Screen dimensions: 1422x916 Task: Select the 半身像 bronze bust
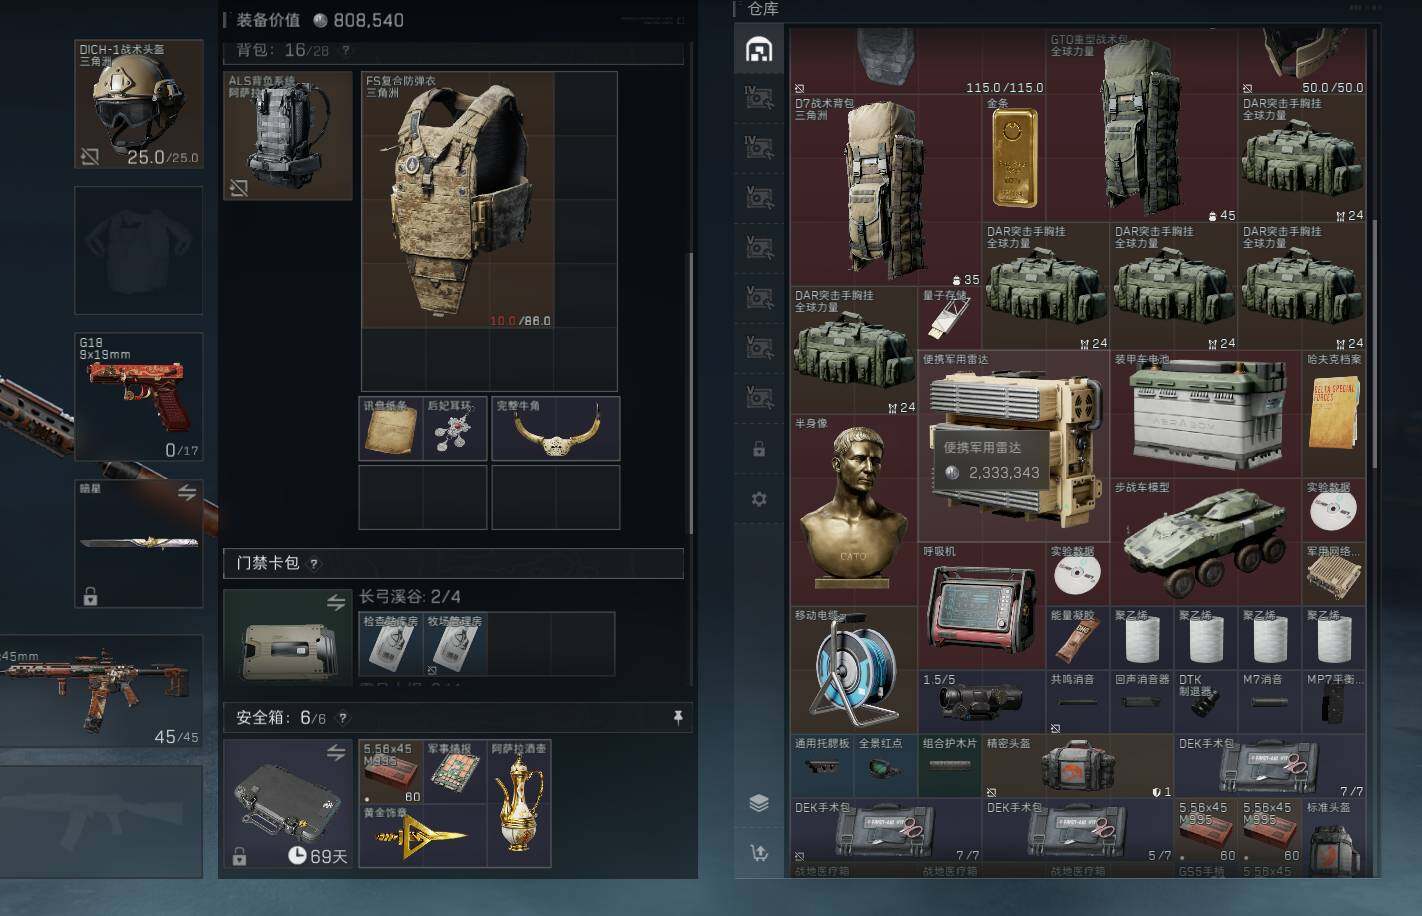click(x=854, y=510)
